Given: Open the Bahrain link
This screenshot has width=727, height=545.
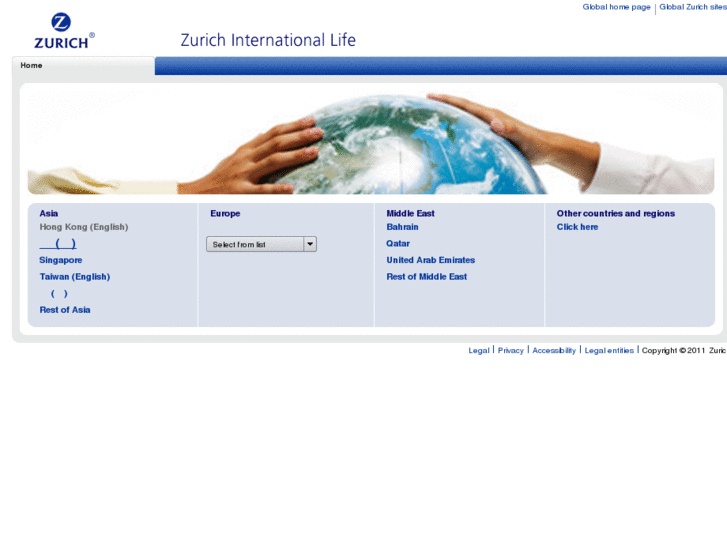Looking at the screenshot, I should 402,227.
